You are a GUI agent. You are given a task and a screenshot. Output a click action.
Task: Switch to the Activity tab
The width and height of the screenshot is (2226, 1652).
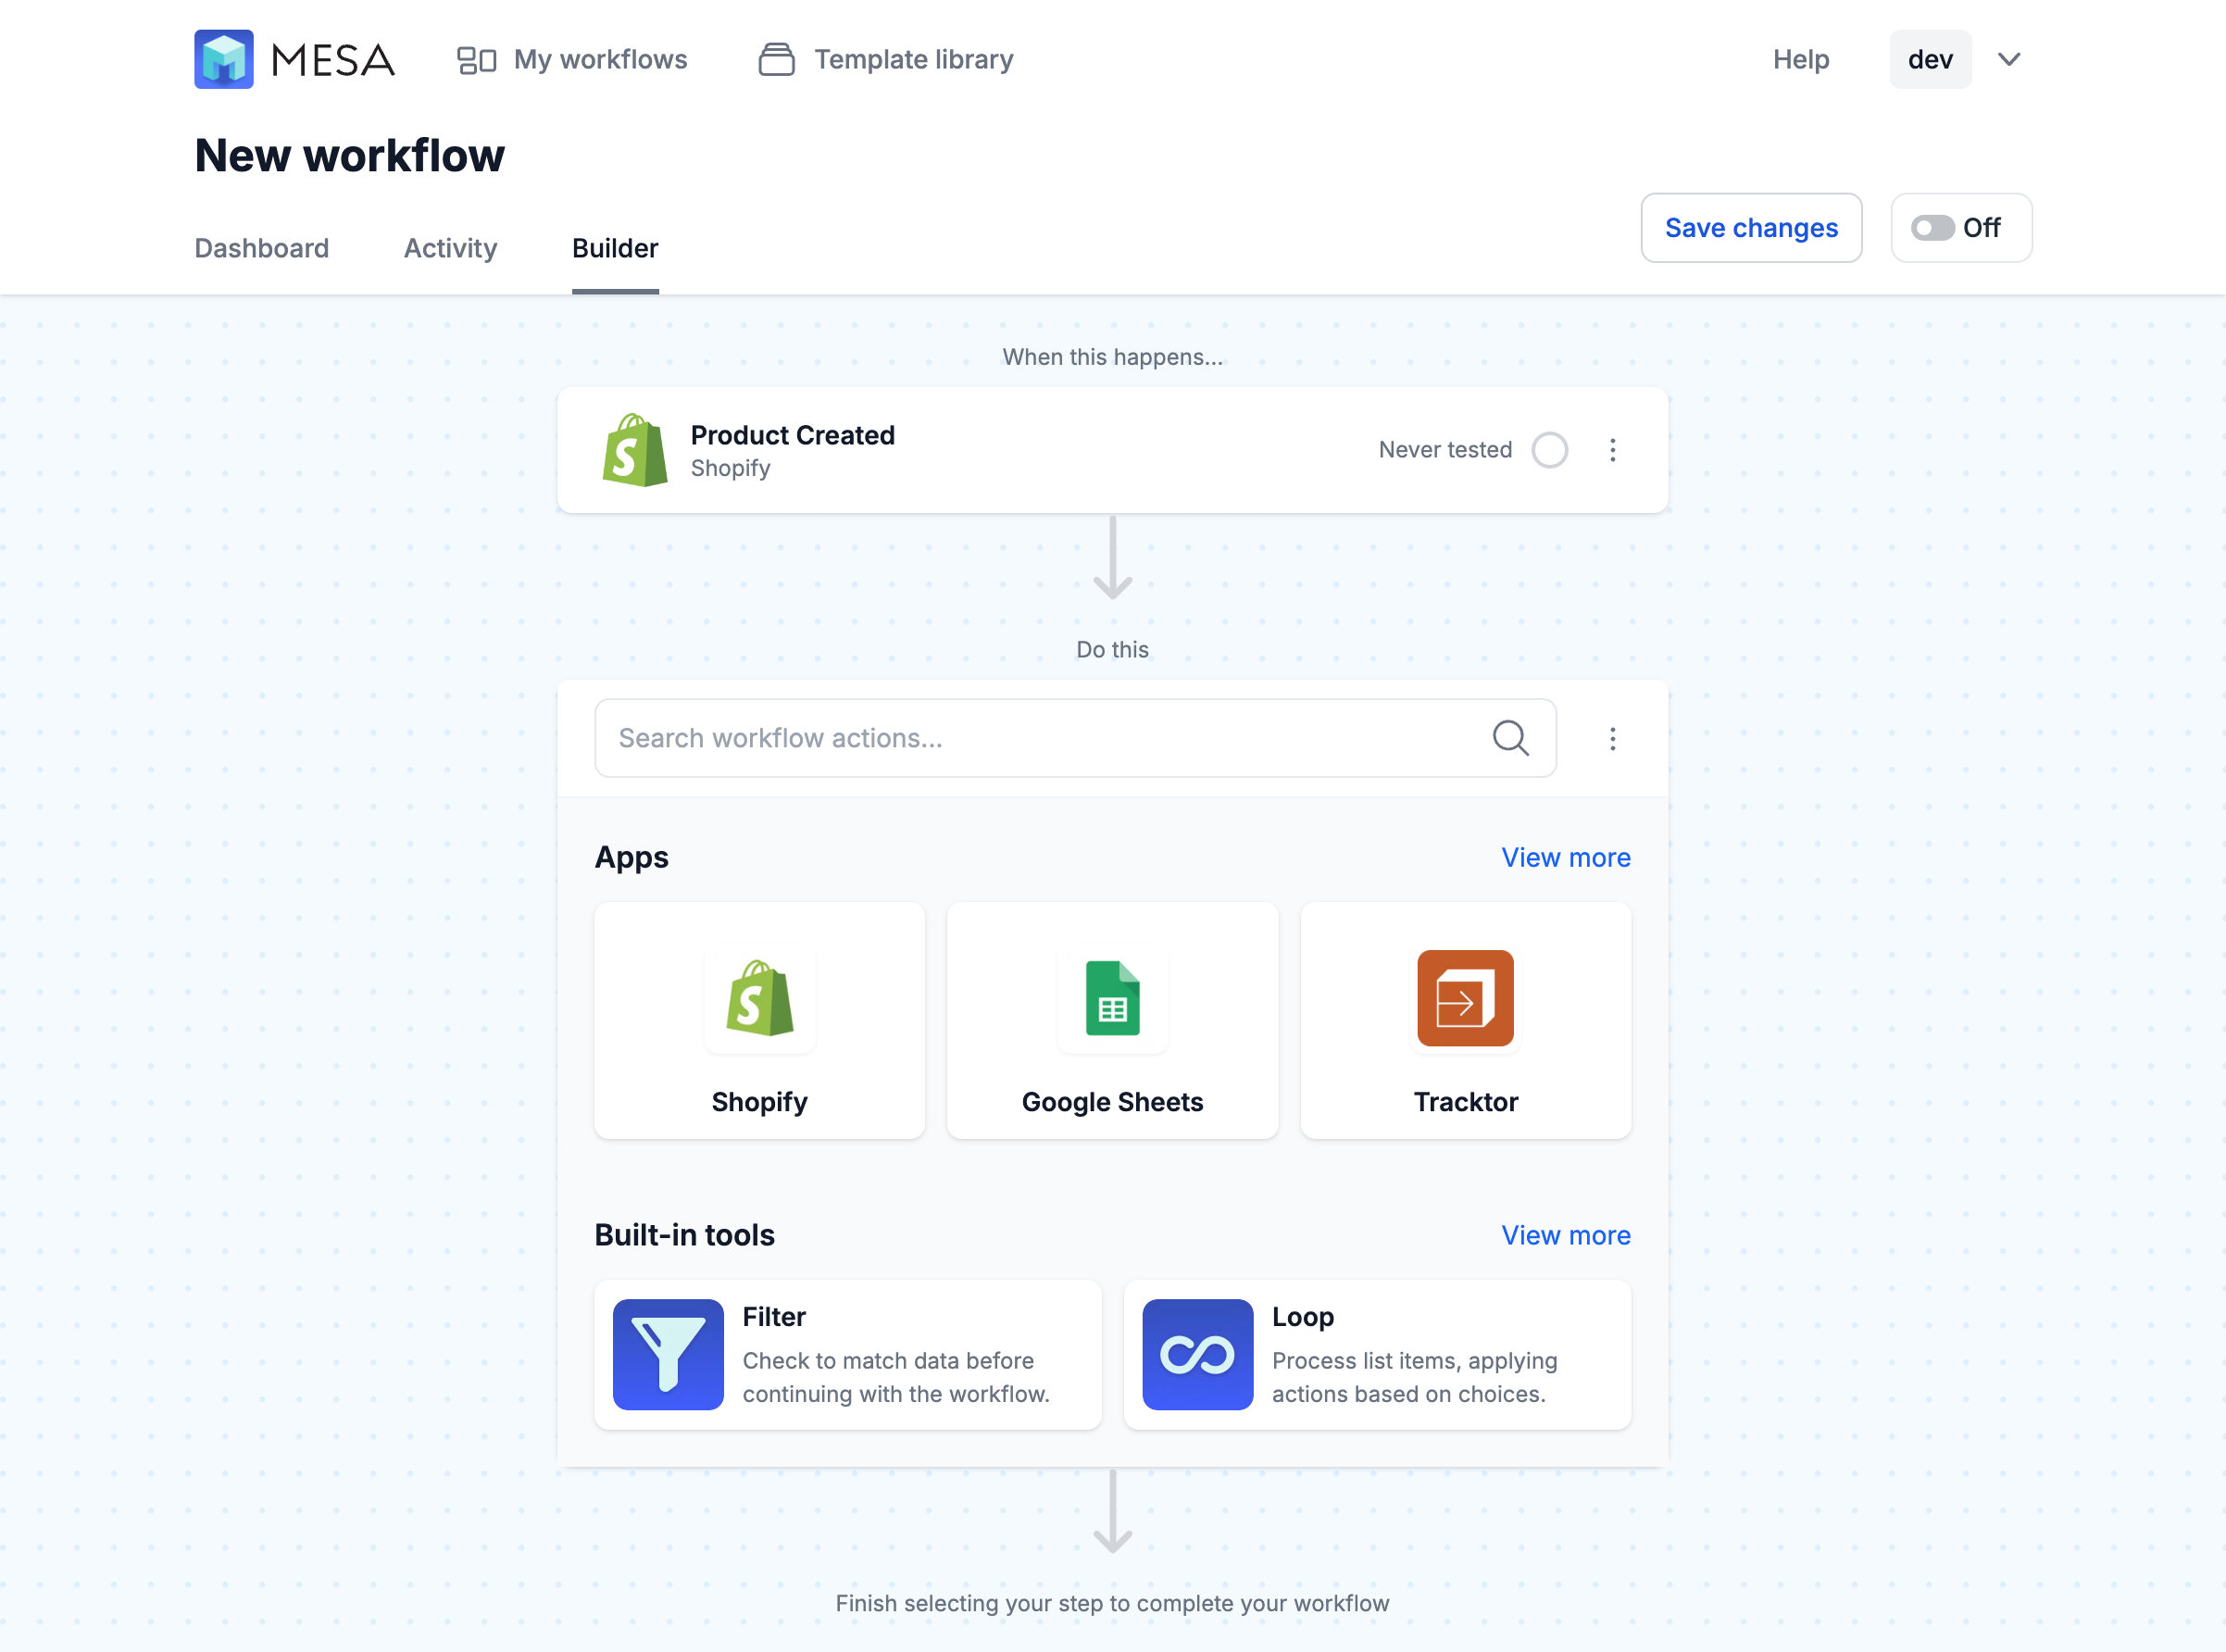point(449,246)
